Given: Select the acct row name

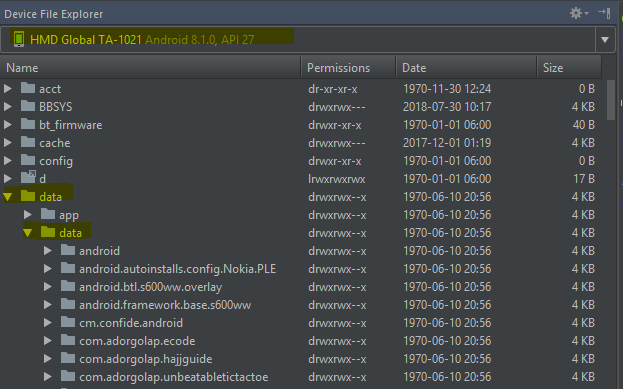Looking at the screenshot, I should [x=50, y=89].
